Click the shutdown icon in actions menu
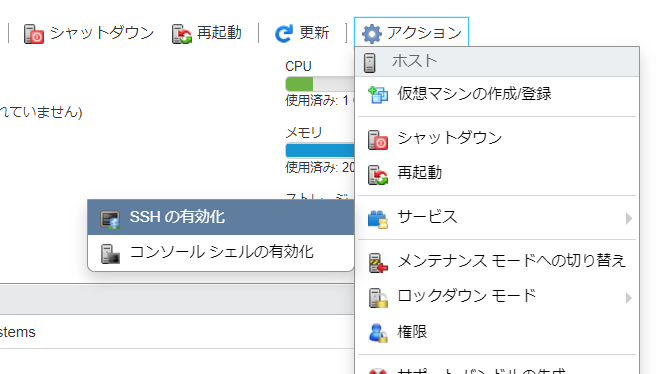This screenshot has width=656, height=374. click(x=378, y=140)
